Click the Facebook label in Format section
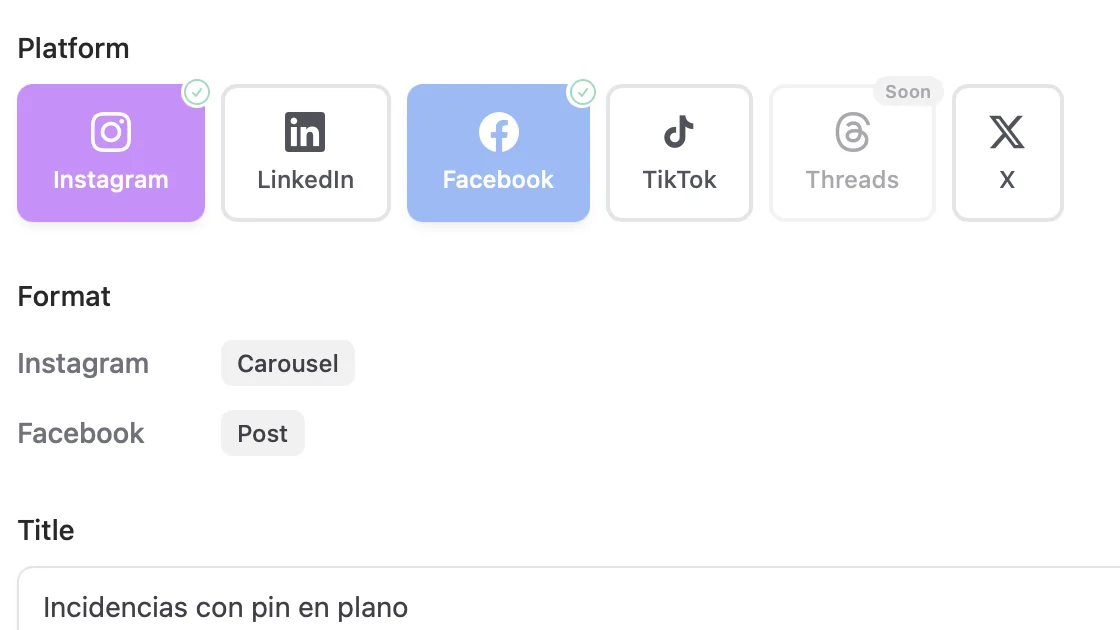1120x630 pixels. 81,433
